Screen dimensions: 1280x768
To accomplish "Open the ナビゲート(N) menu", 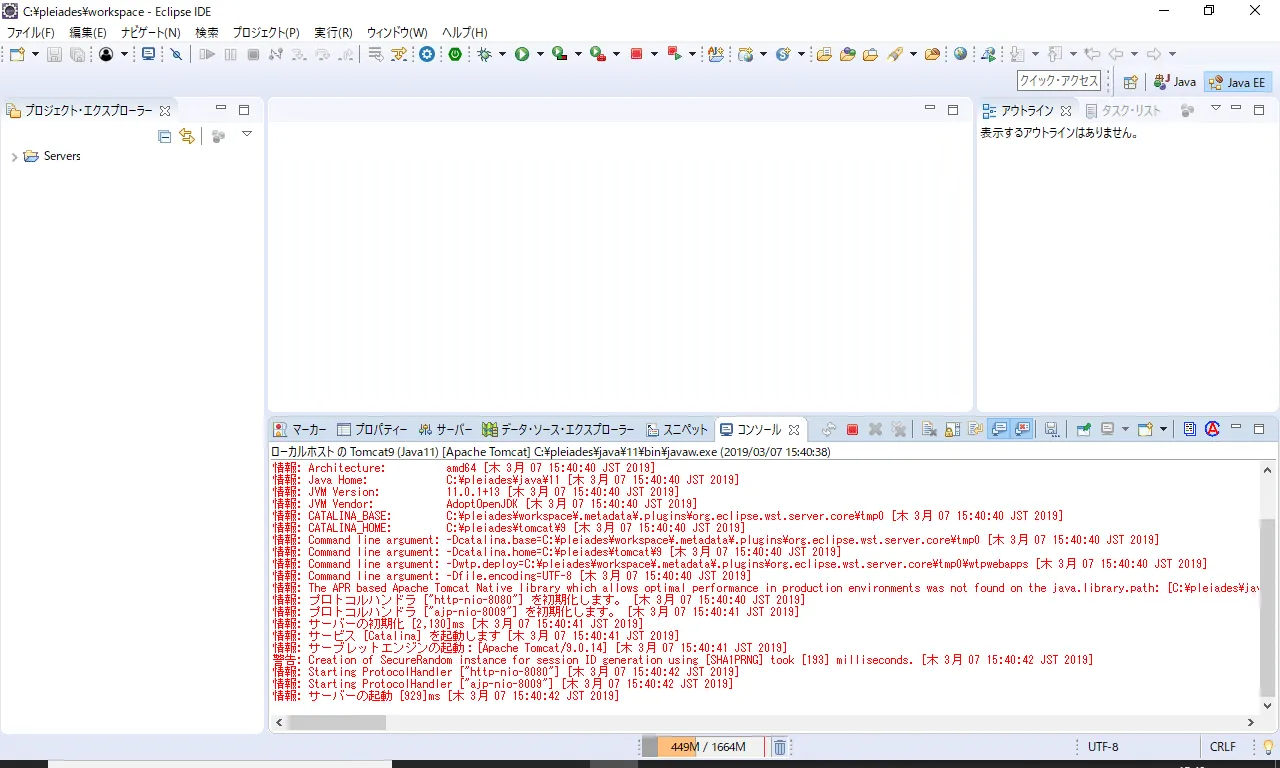I will click(x=151, y=32).
